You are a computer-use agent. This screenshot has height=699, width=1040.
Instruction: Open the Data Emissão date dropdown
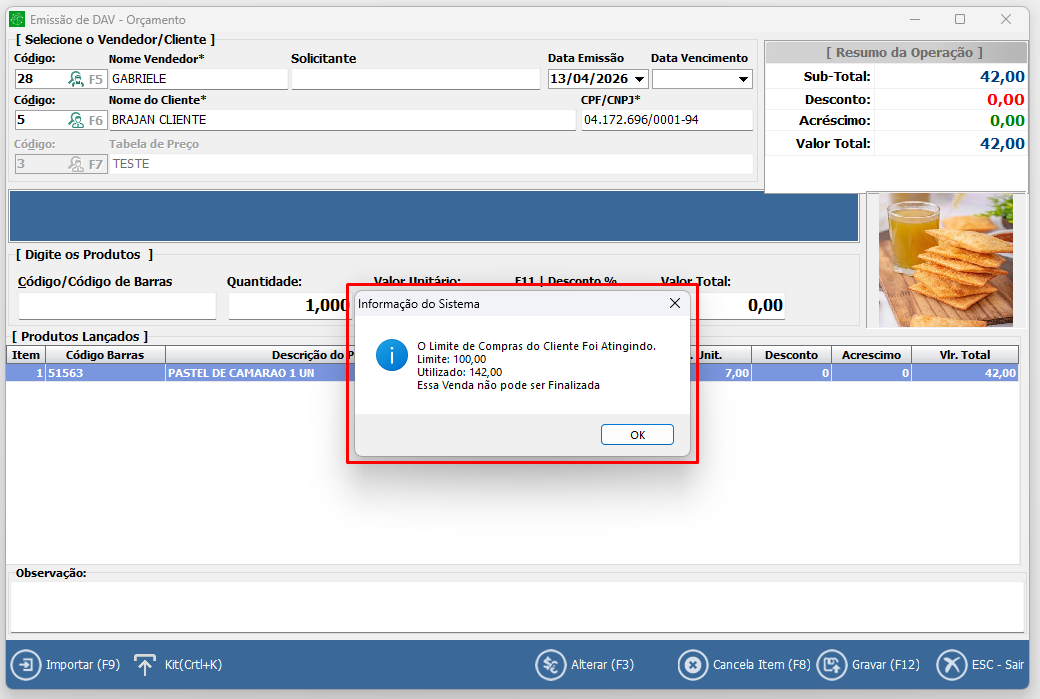(x=639, y=79)
